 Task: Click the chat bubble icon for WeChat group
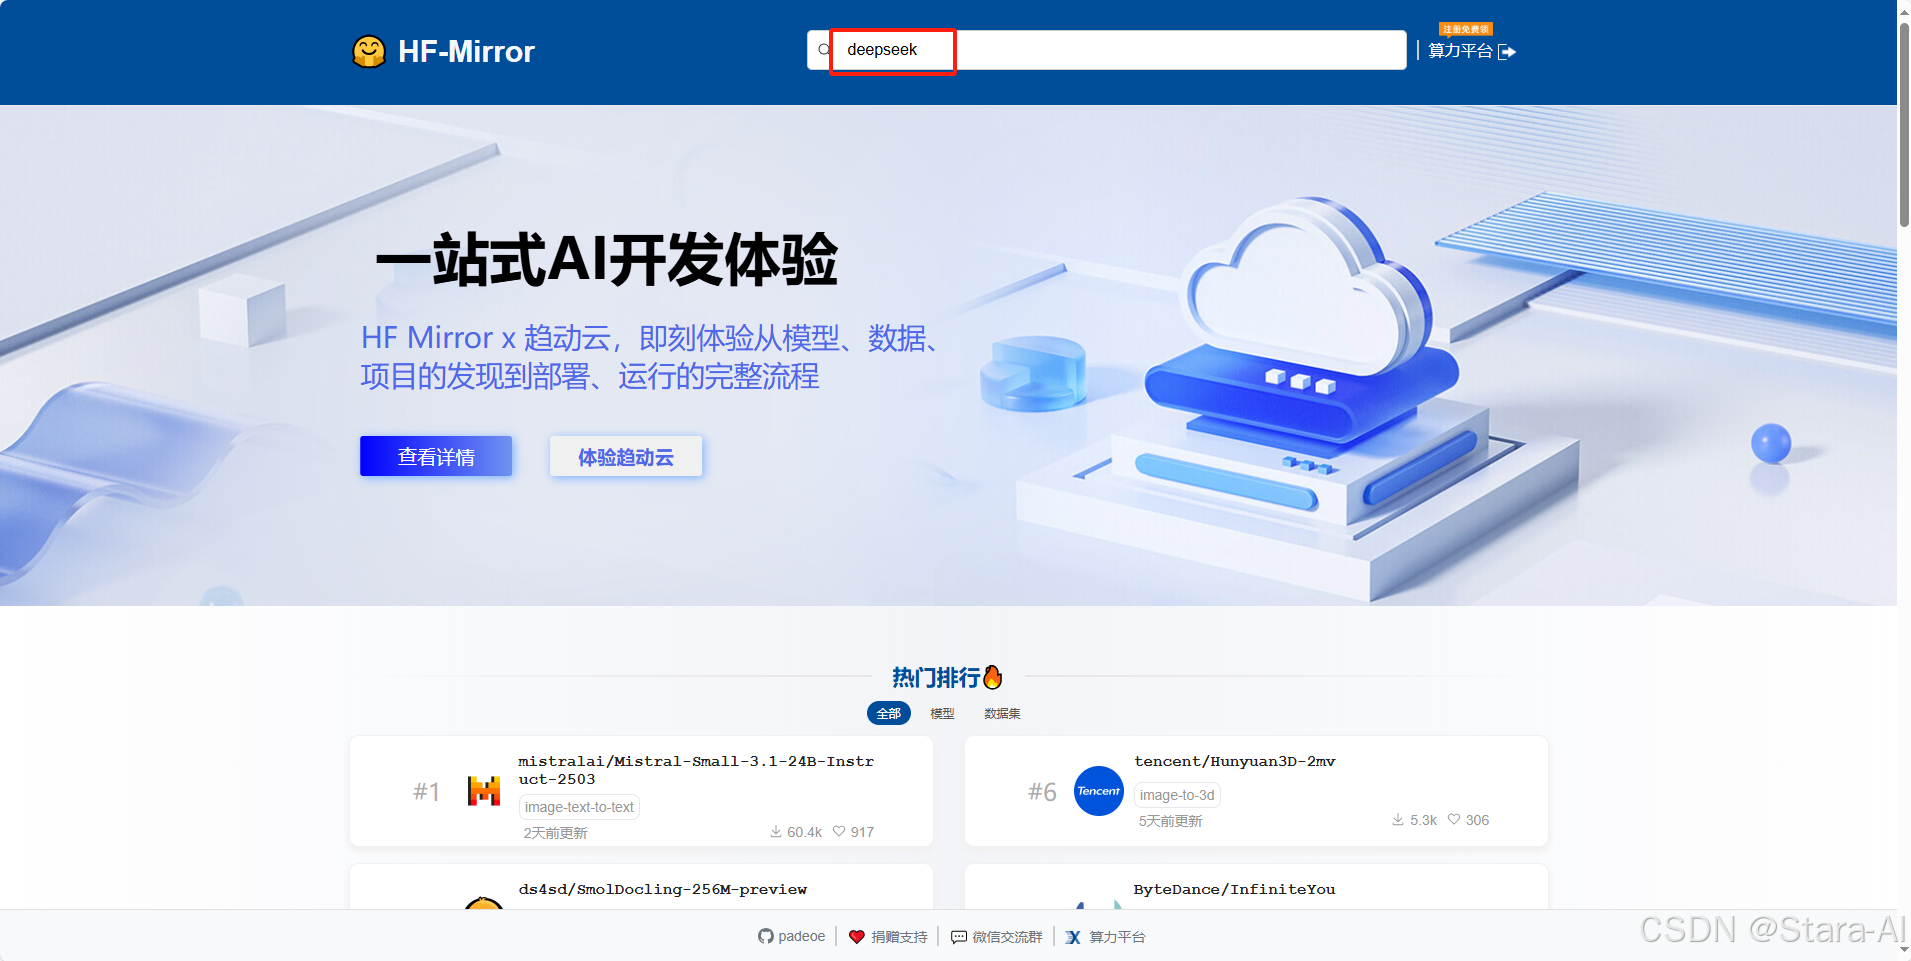click(x=959, y=937)
